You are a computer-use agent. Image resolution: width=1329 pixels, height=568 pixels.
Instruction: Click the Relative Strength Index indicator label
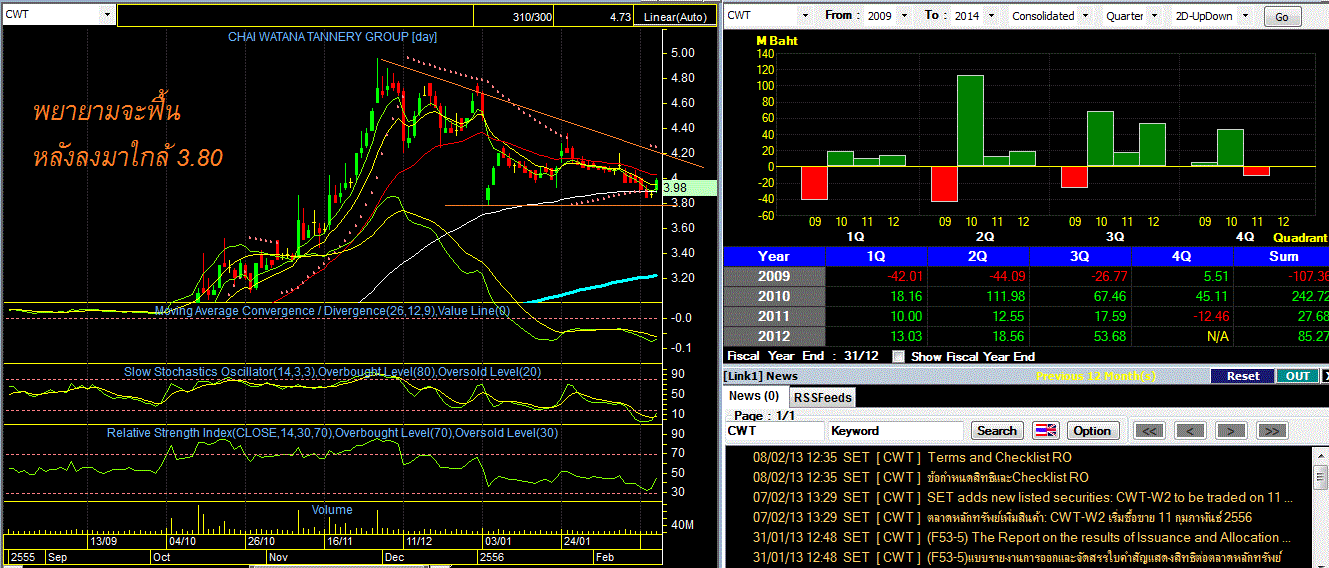click(332, 433)
